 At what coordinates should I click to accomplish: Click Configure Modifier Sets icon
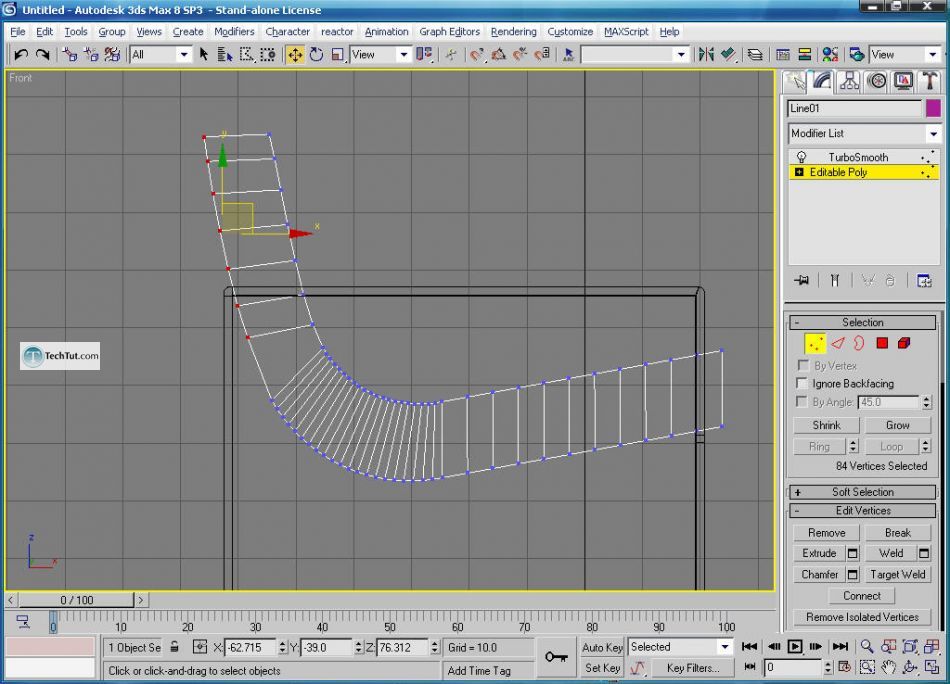click(924, 281)
